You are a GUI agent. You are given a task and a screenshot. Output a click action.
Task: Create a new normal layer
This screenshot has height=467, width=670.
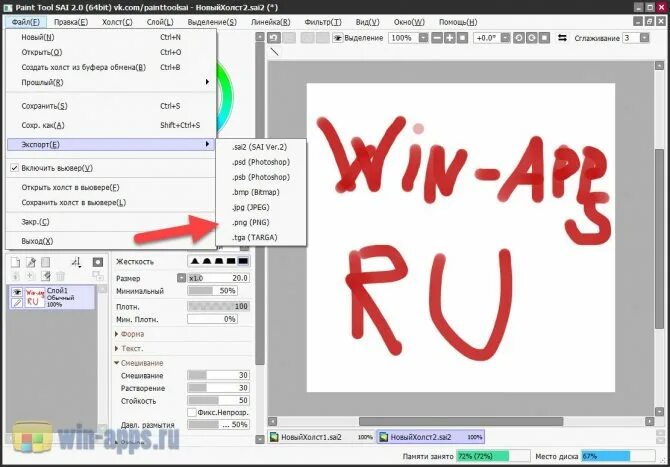pos(15,262)
